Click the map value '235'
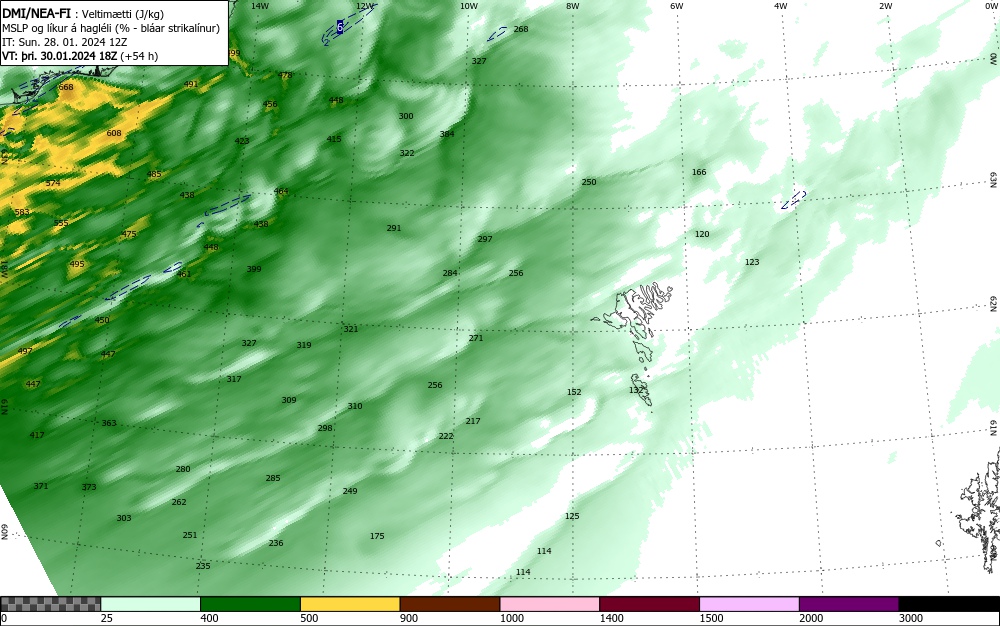Image resolution: width=1000 pixels, height=626 pixels. coord(203,566)
